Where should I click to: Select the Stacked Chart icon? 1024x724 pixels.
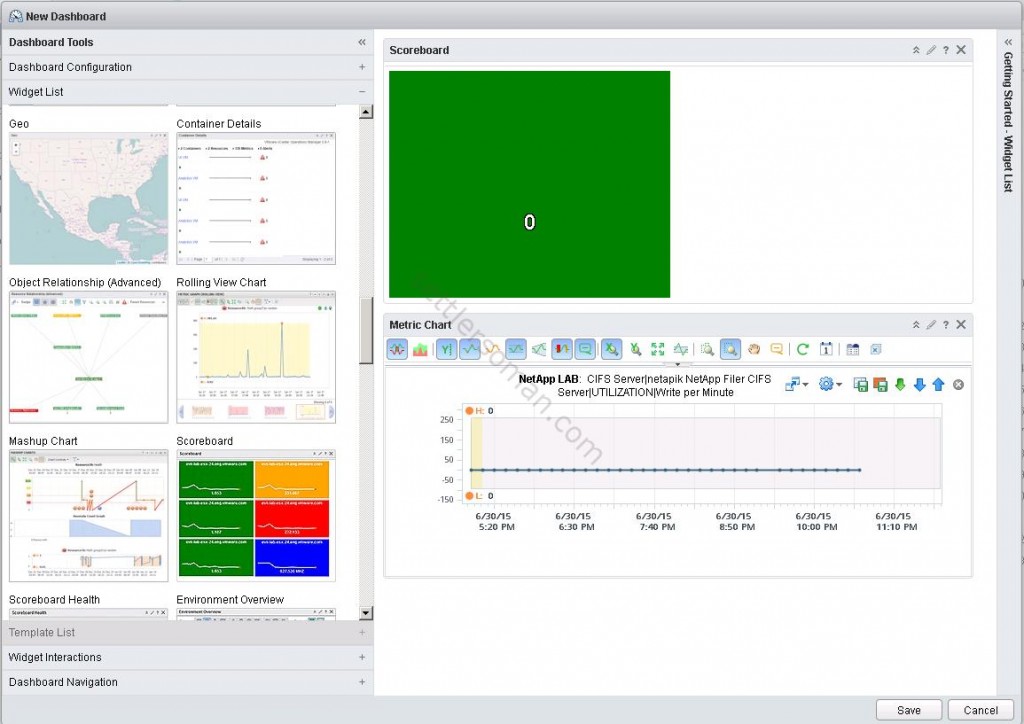click(419, 349)
